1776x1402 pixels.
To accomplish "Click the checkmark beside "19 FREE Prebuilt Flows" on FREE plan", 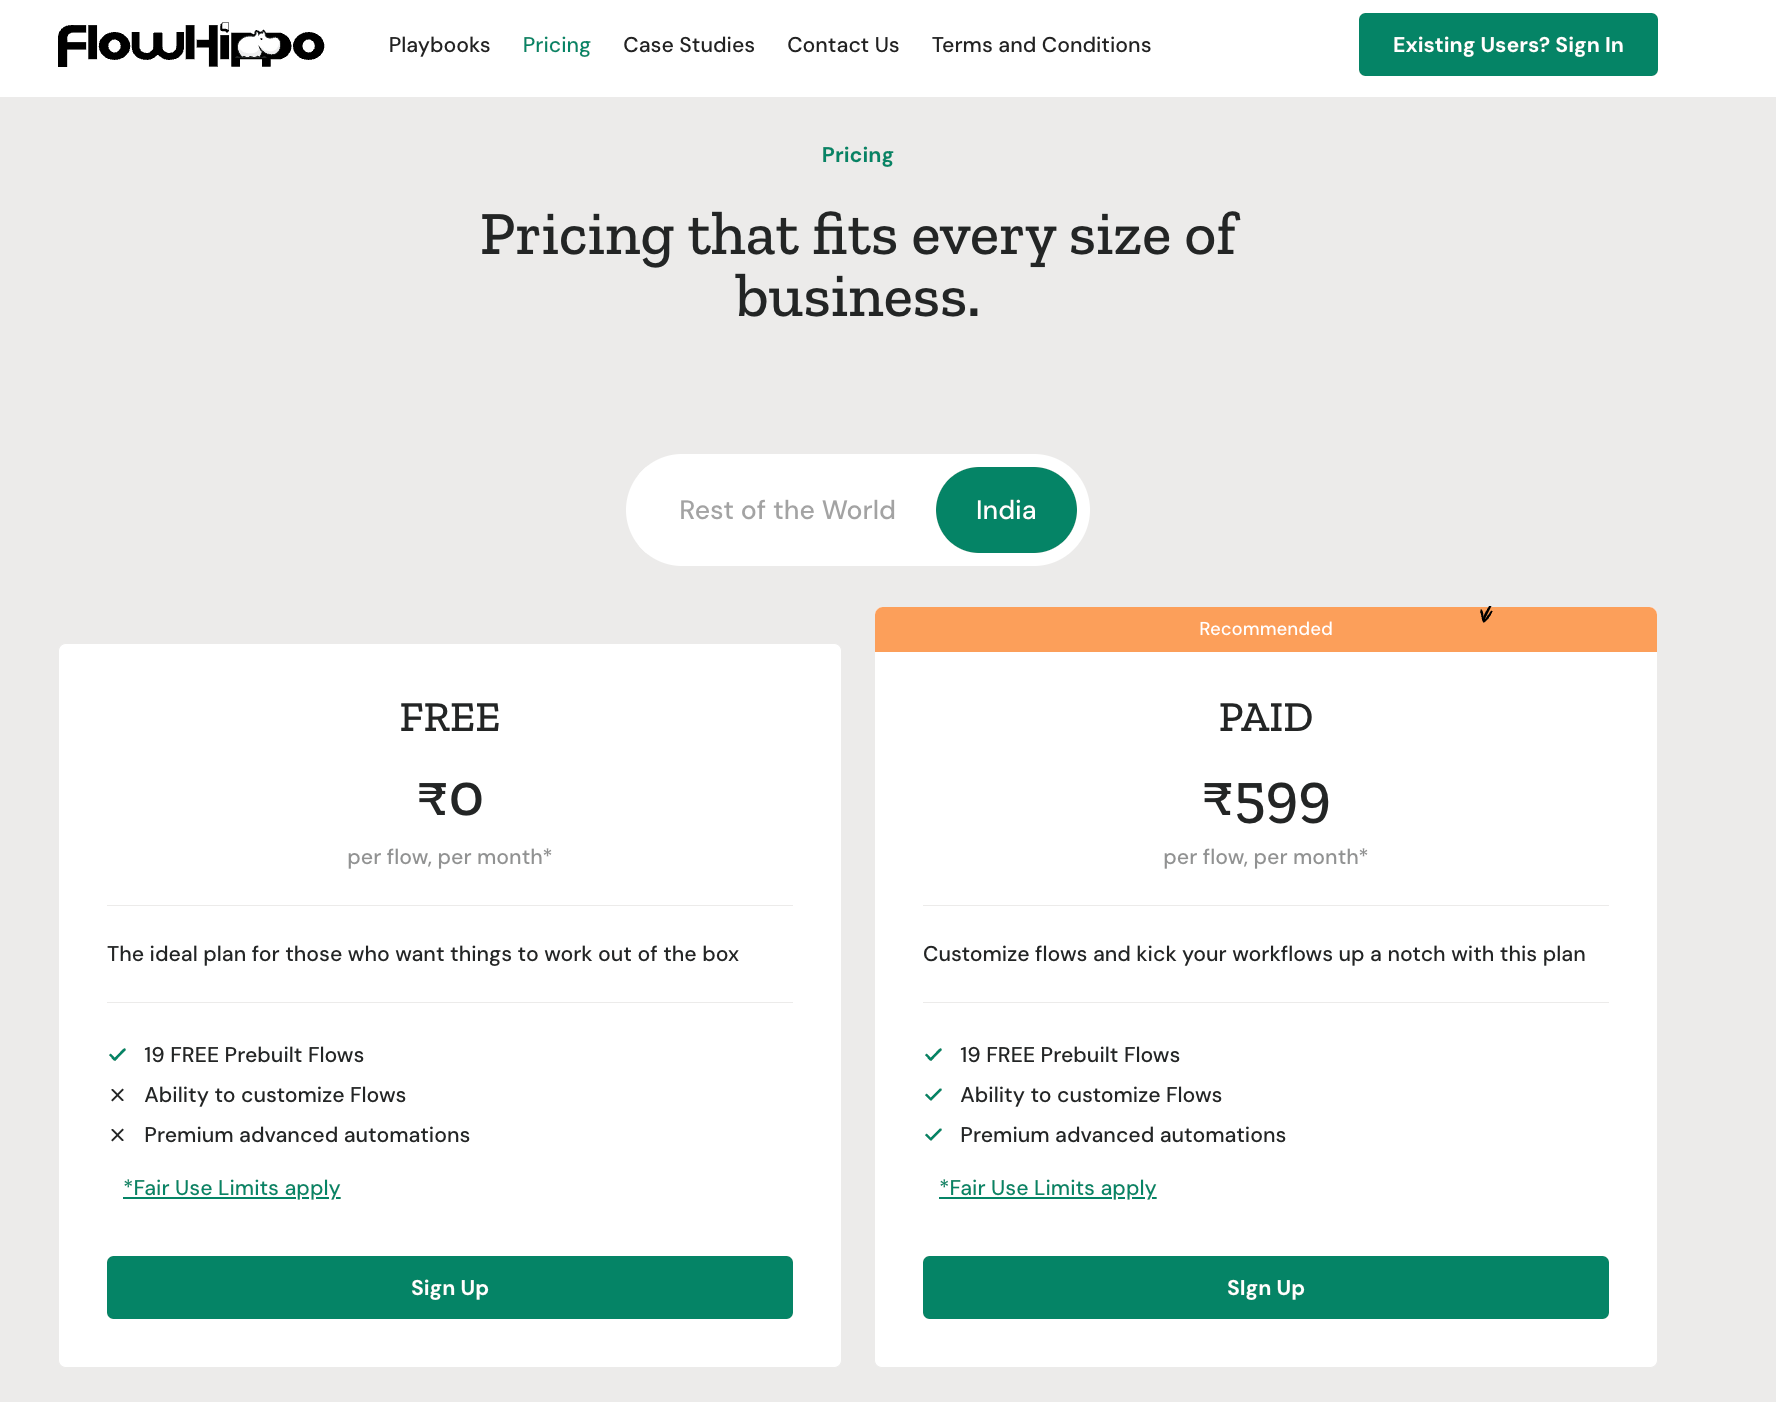I will coord(117,1054).
